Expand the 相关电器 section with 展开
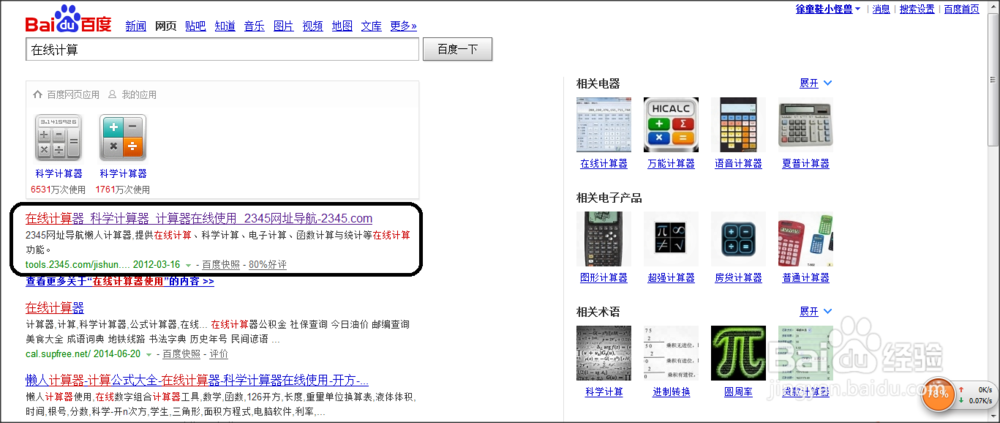 click(816, 83)
